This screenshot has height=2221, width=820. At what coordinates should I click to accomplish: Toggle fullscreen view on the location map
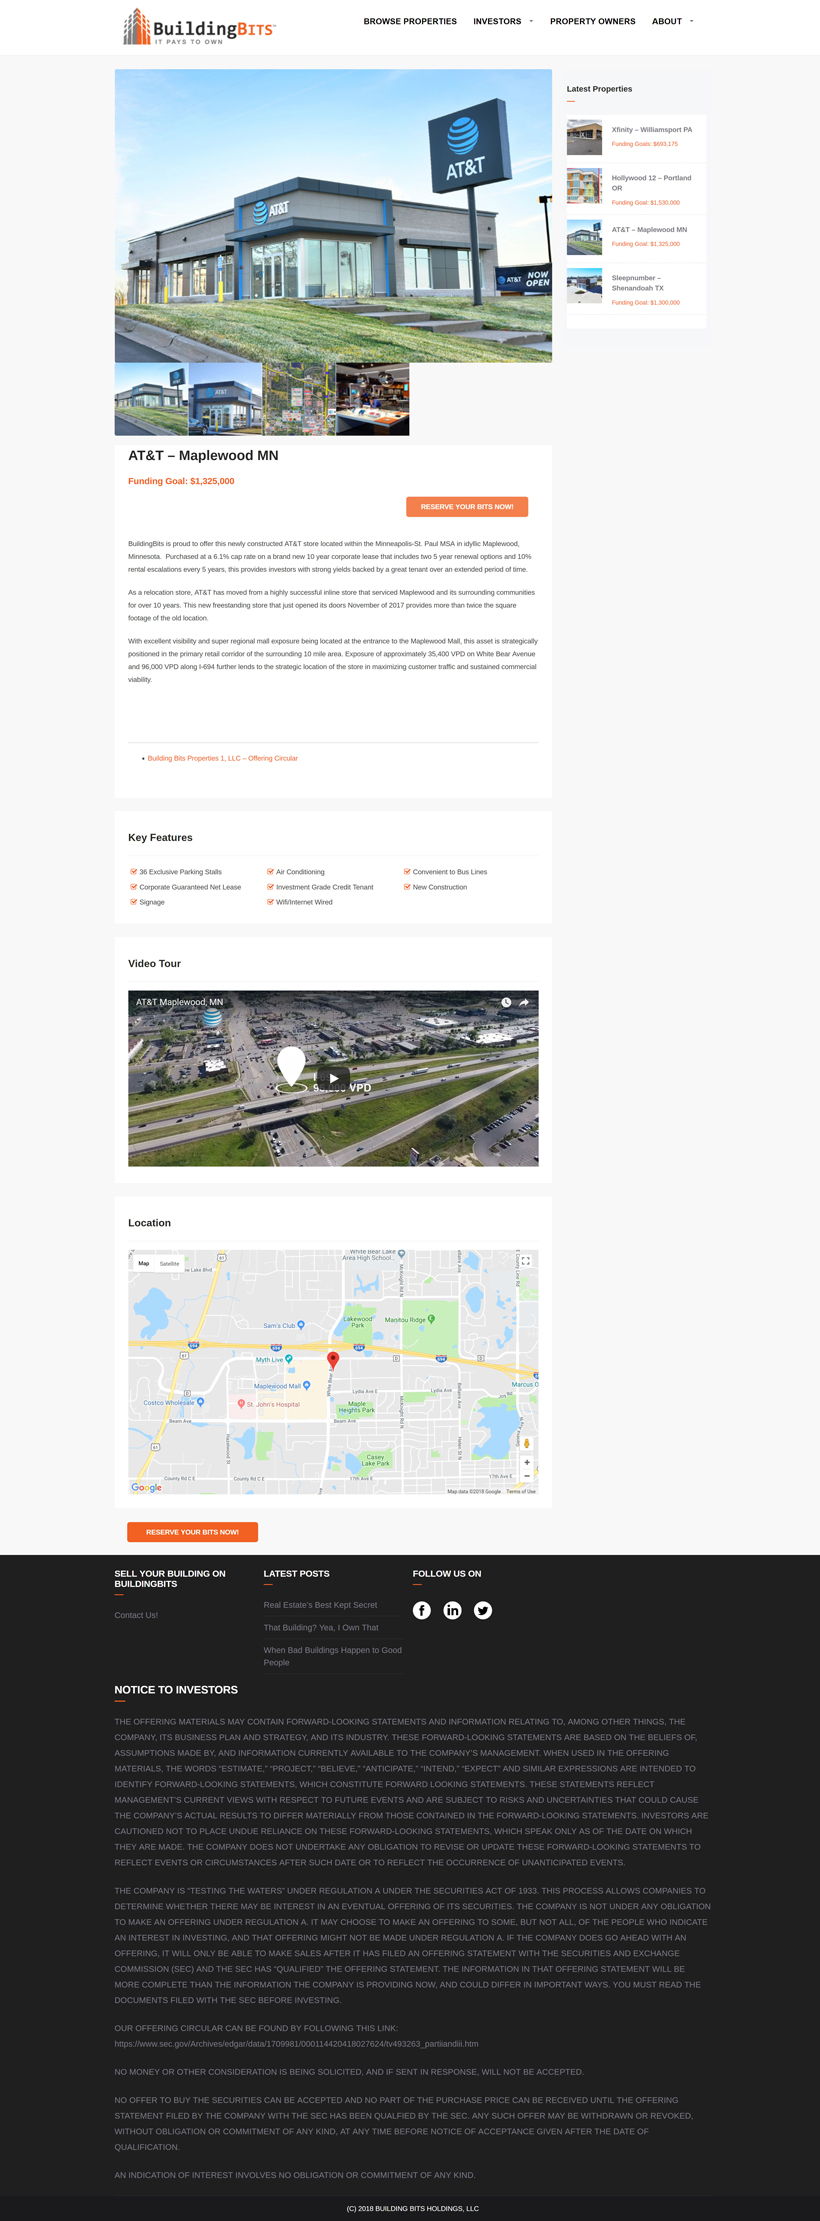[526, 1262]
